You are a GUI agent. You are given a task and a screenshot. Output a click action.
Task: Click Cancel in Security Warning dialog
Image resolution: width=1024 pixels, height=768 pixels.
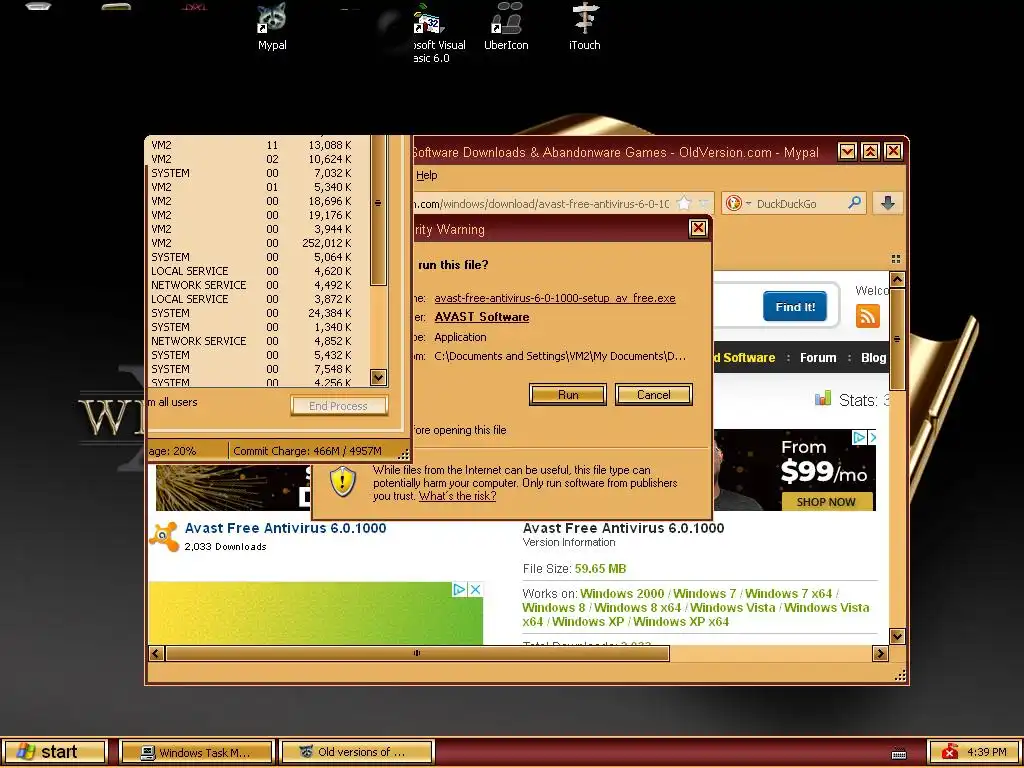point(653,394)
